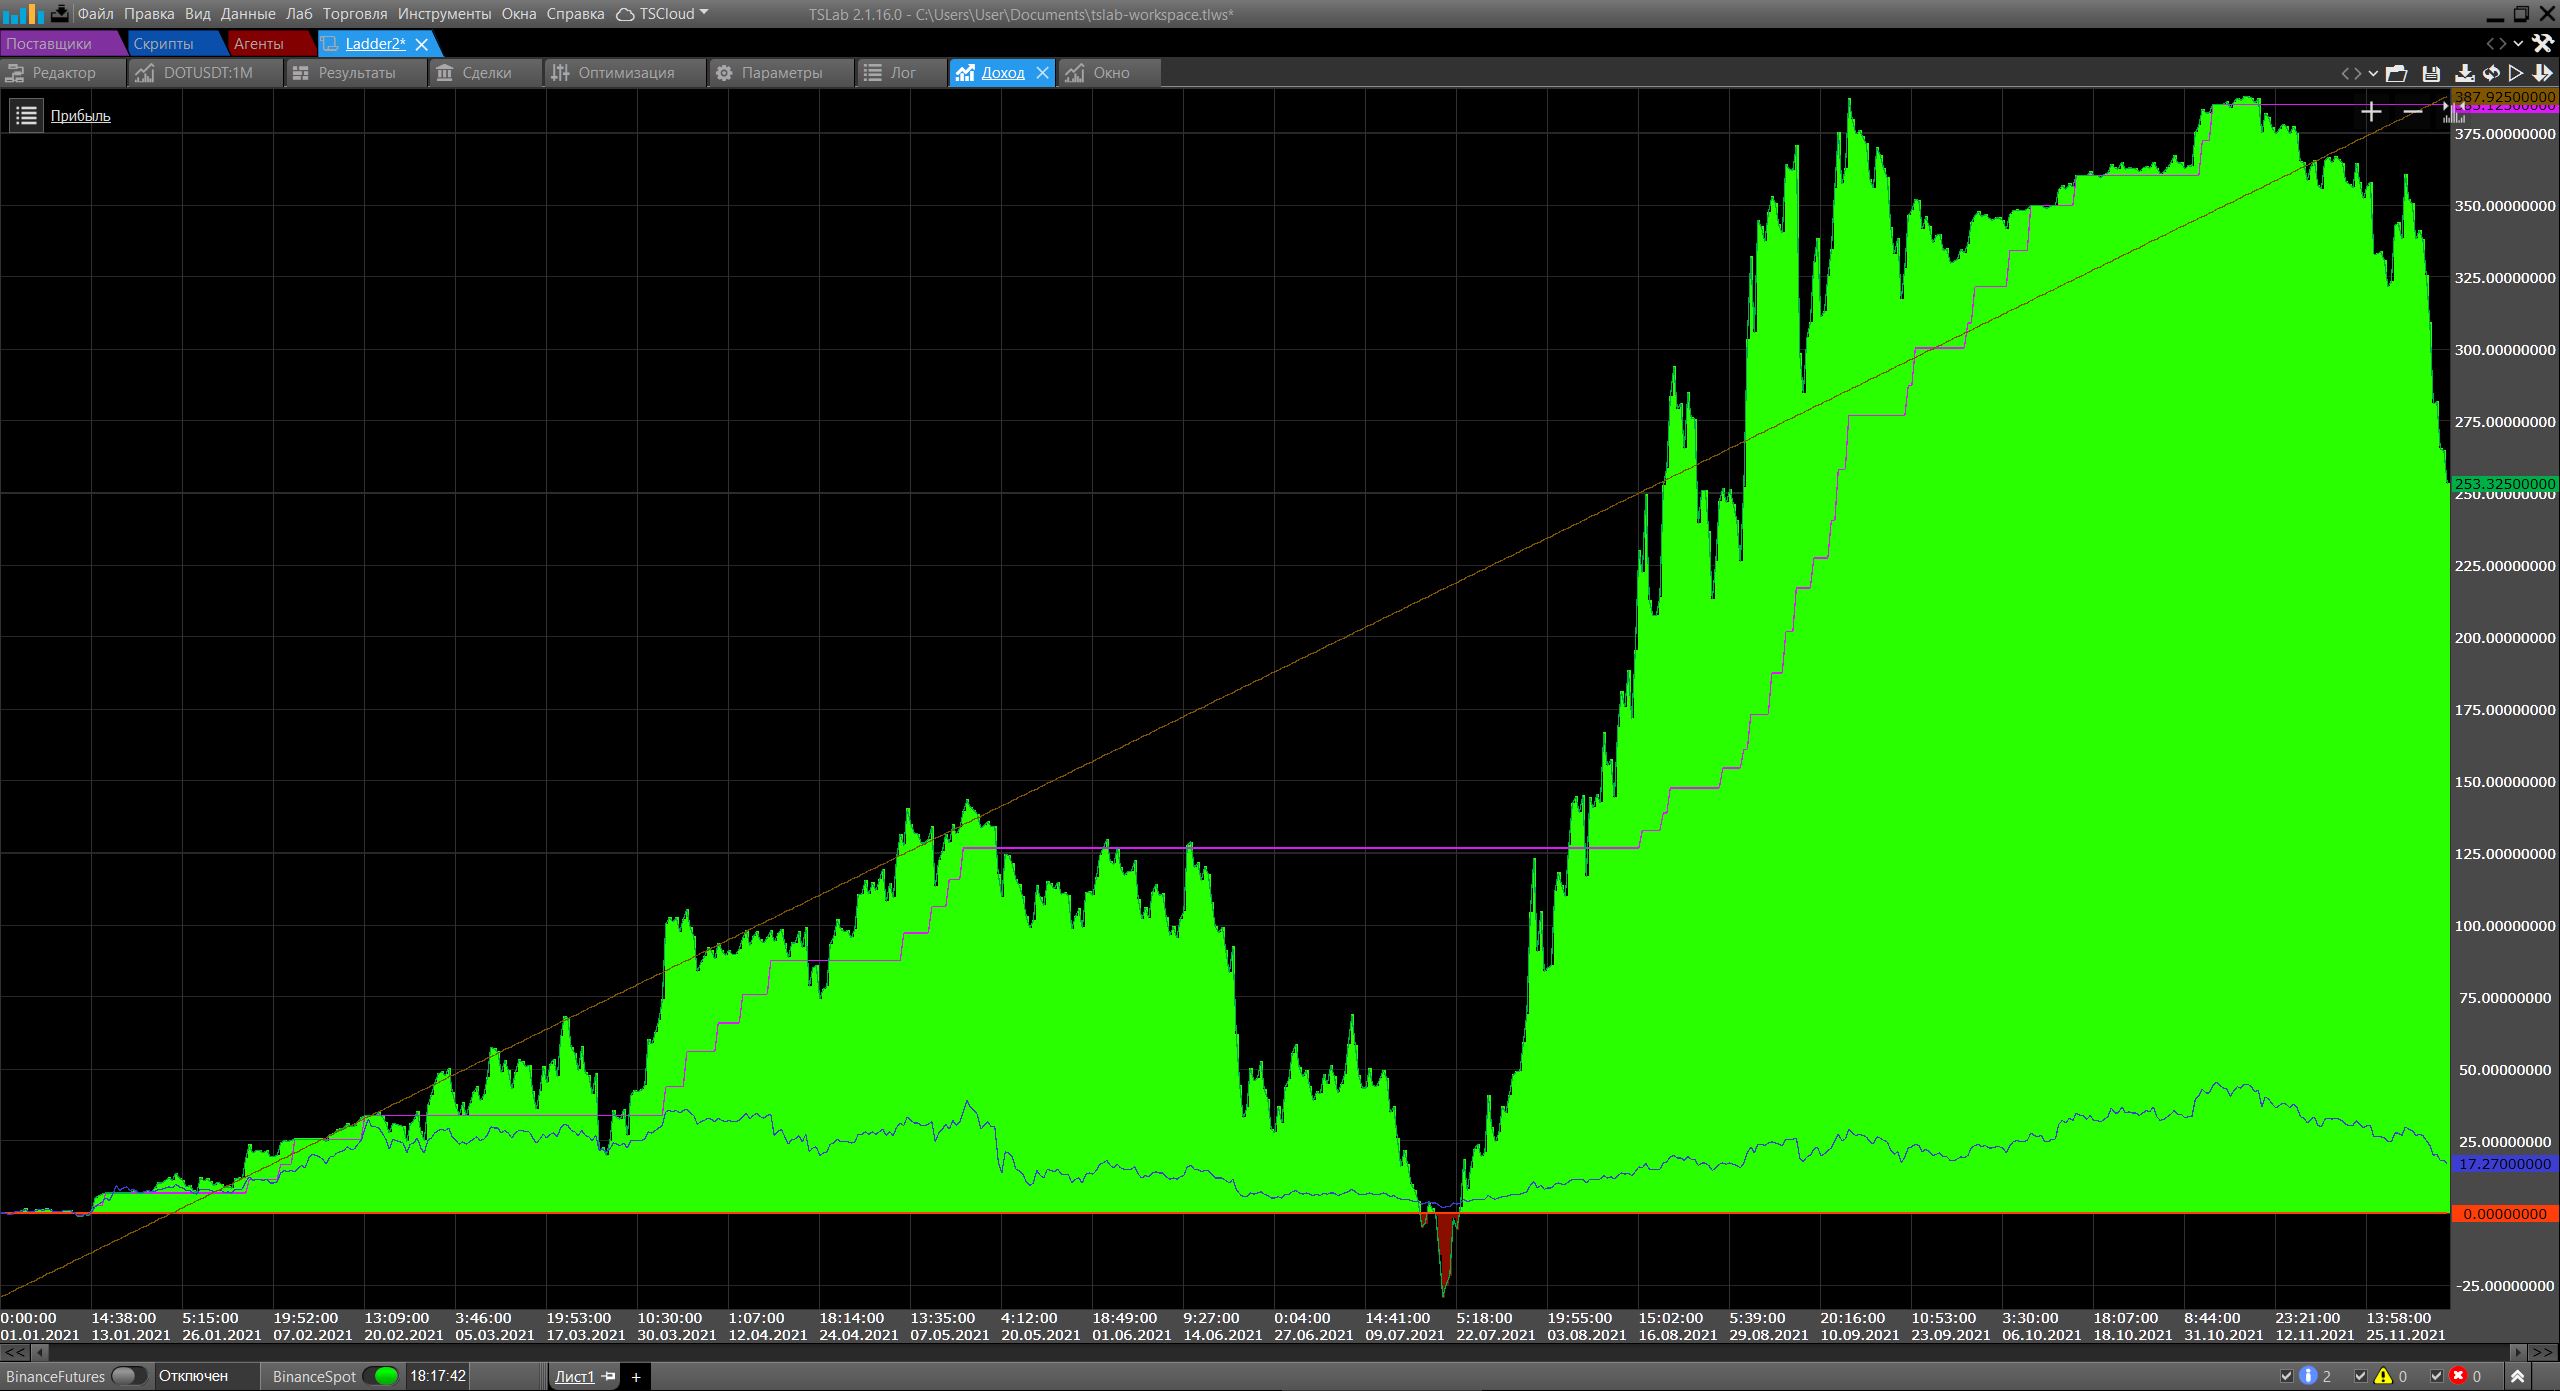Screen dimensions: 2560x1391
Task: Click the Прибыль chart label link
Action: click(x=80, y=116)
